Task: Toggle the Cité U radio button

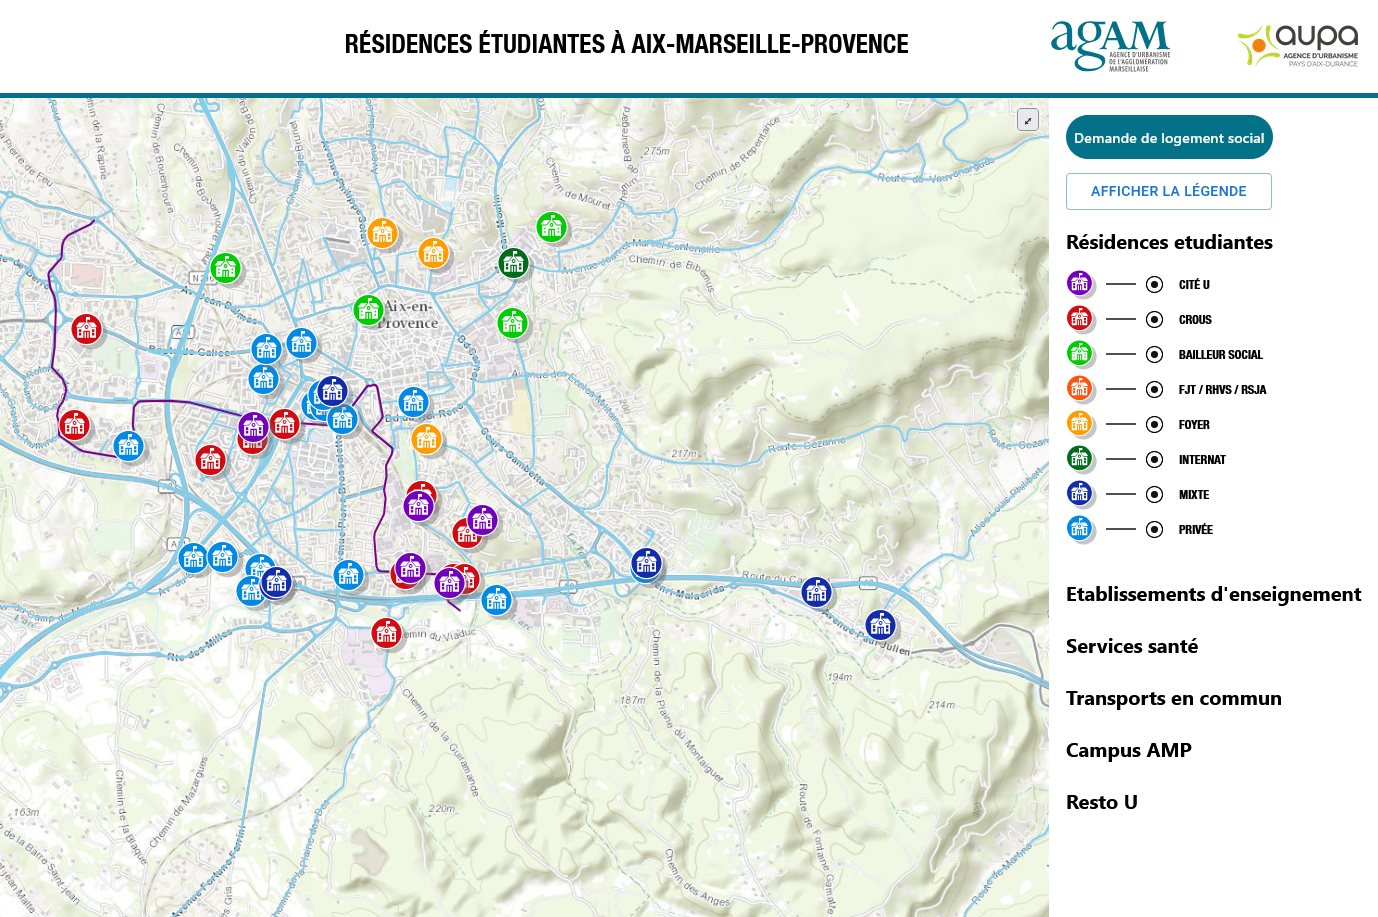Action: (1154, 284)
